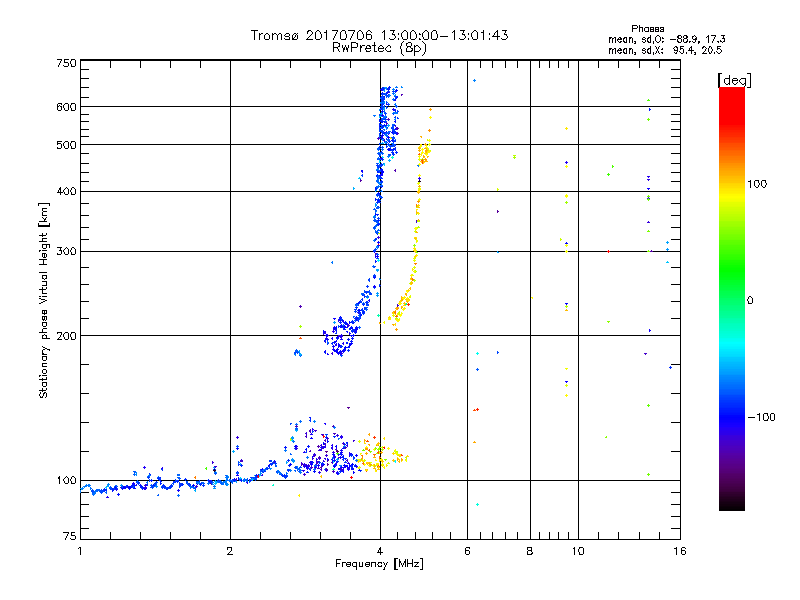Click the colorbar tick label '-100'
800x600 pixels.
tap(761, 417)
